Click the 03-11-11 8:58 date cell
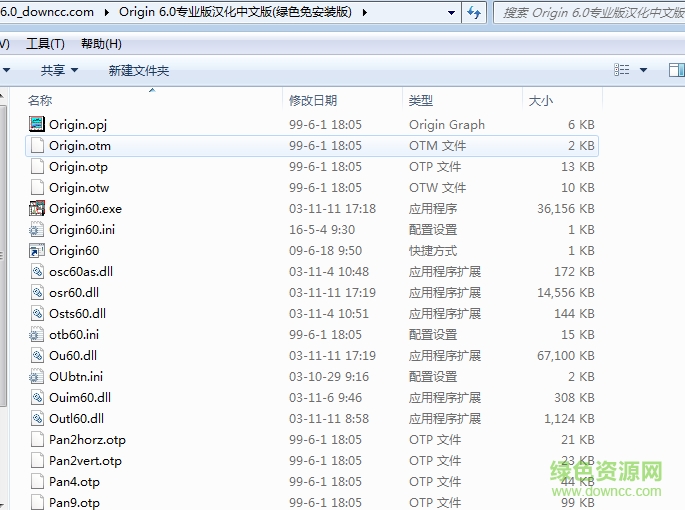This screenshot has width=685, height=510. [x=329, y=418]
